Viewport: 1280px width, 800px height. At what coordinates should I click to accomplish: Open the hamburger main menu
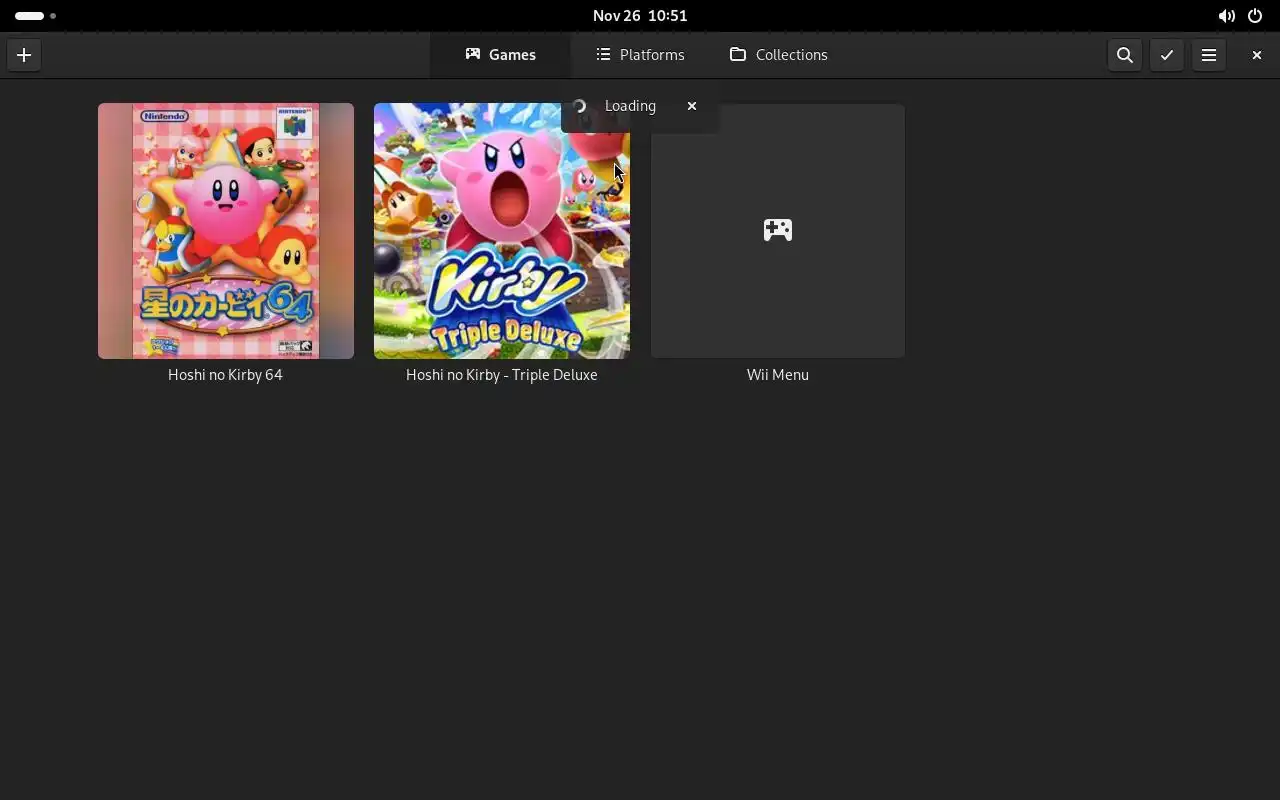(x=1209, y=55)
